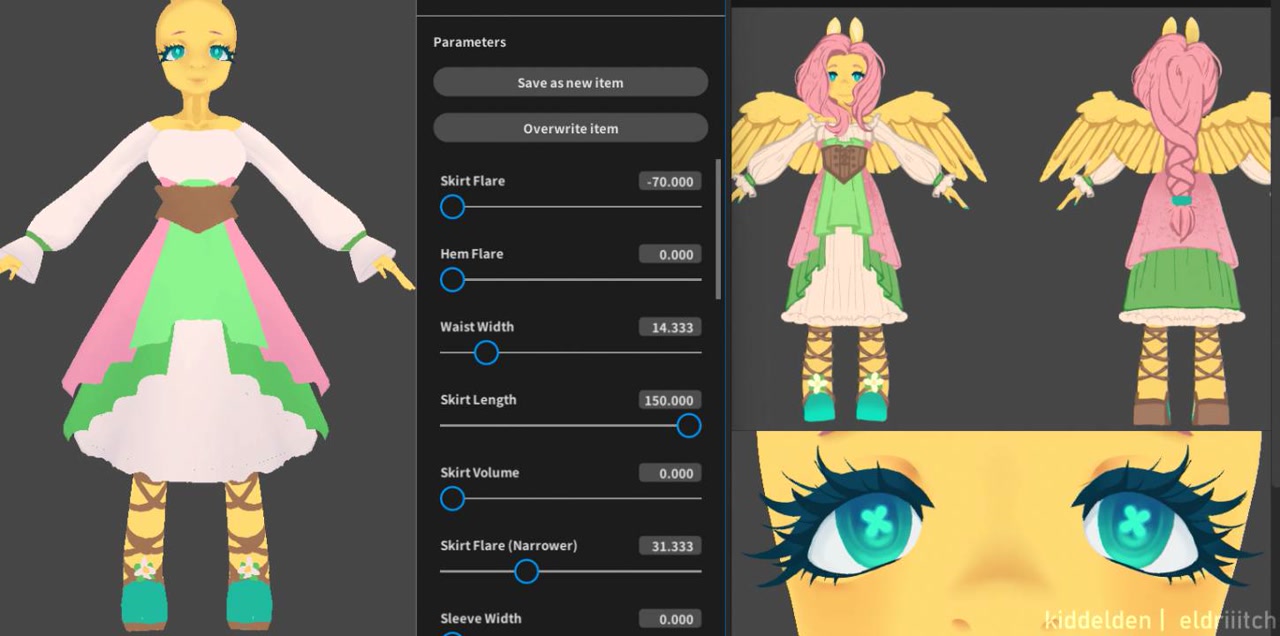
Task: Click the Save as new item button
Action: 570,82
